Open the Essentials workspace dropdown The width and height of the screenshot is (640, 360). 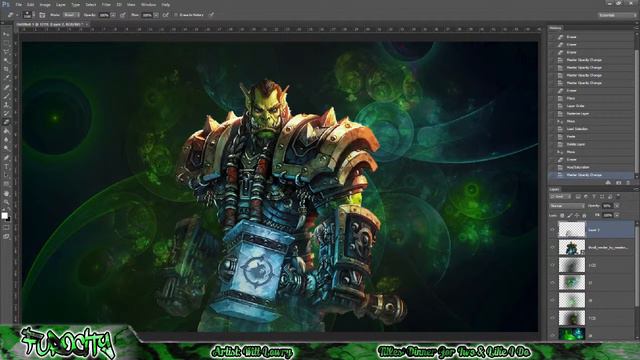pos(617,15)
